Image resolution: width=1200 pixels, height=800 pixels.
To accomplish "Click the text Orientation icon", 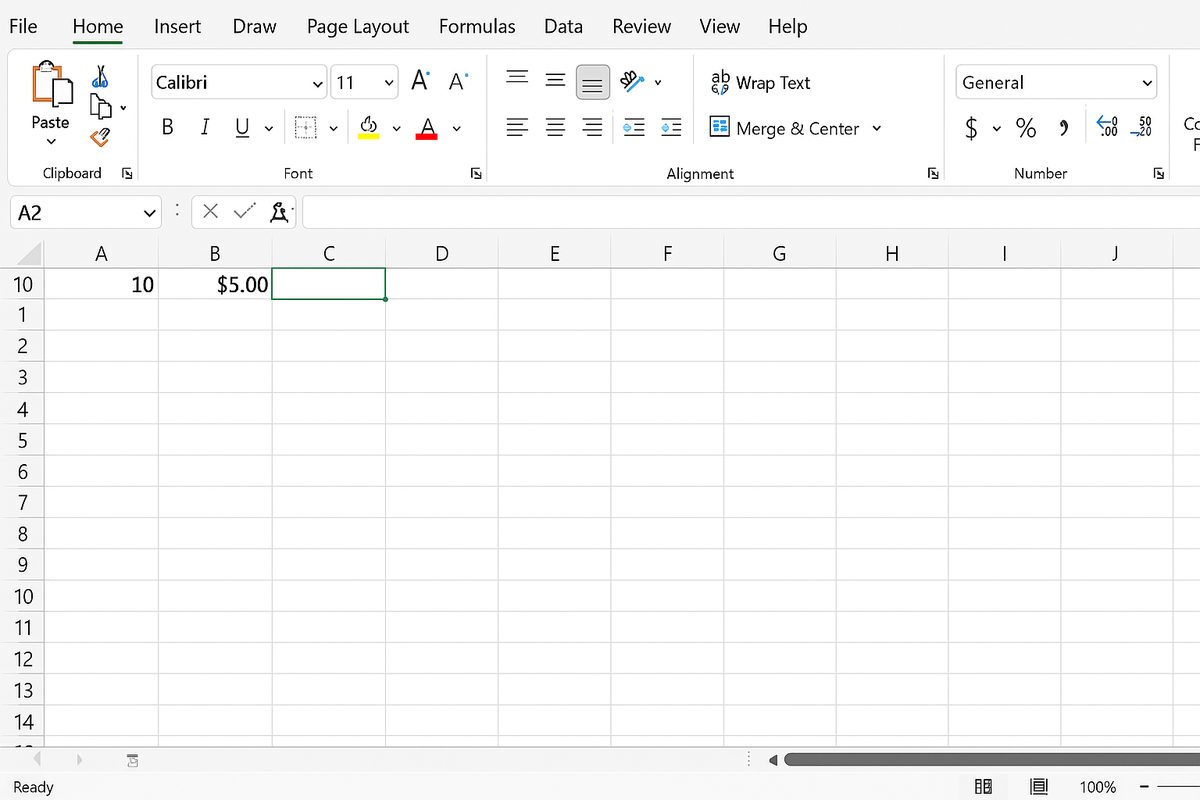I will point(631,81).
